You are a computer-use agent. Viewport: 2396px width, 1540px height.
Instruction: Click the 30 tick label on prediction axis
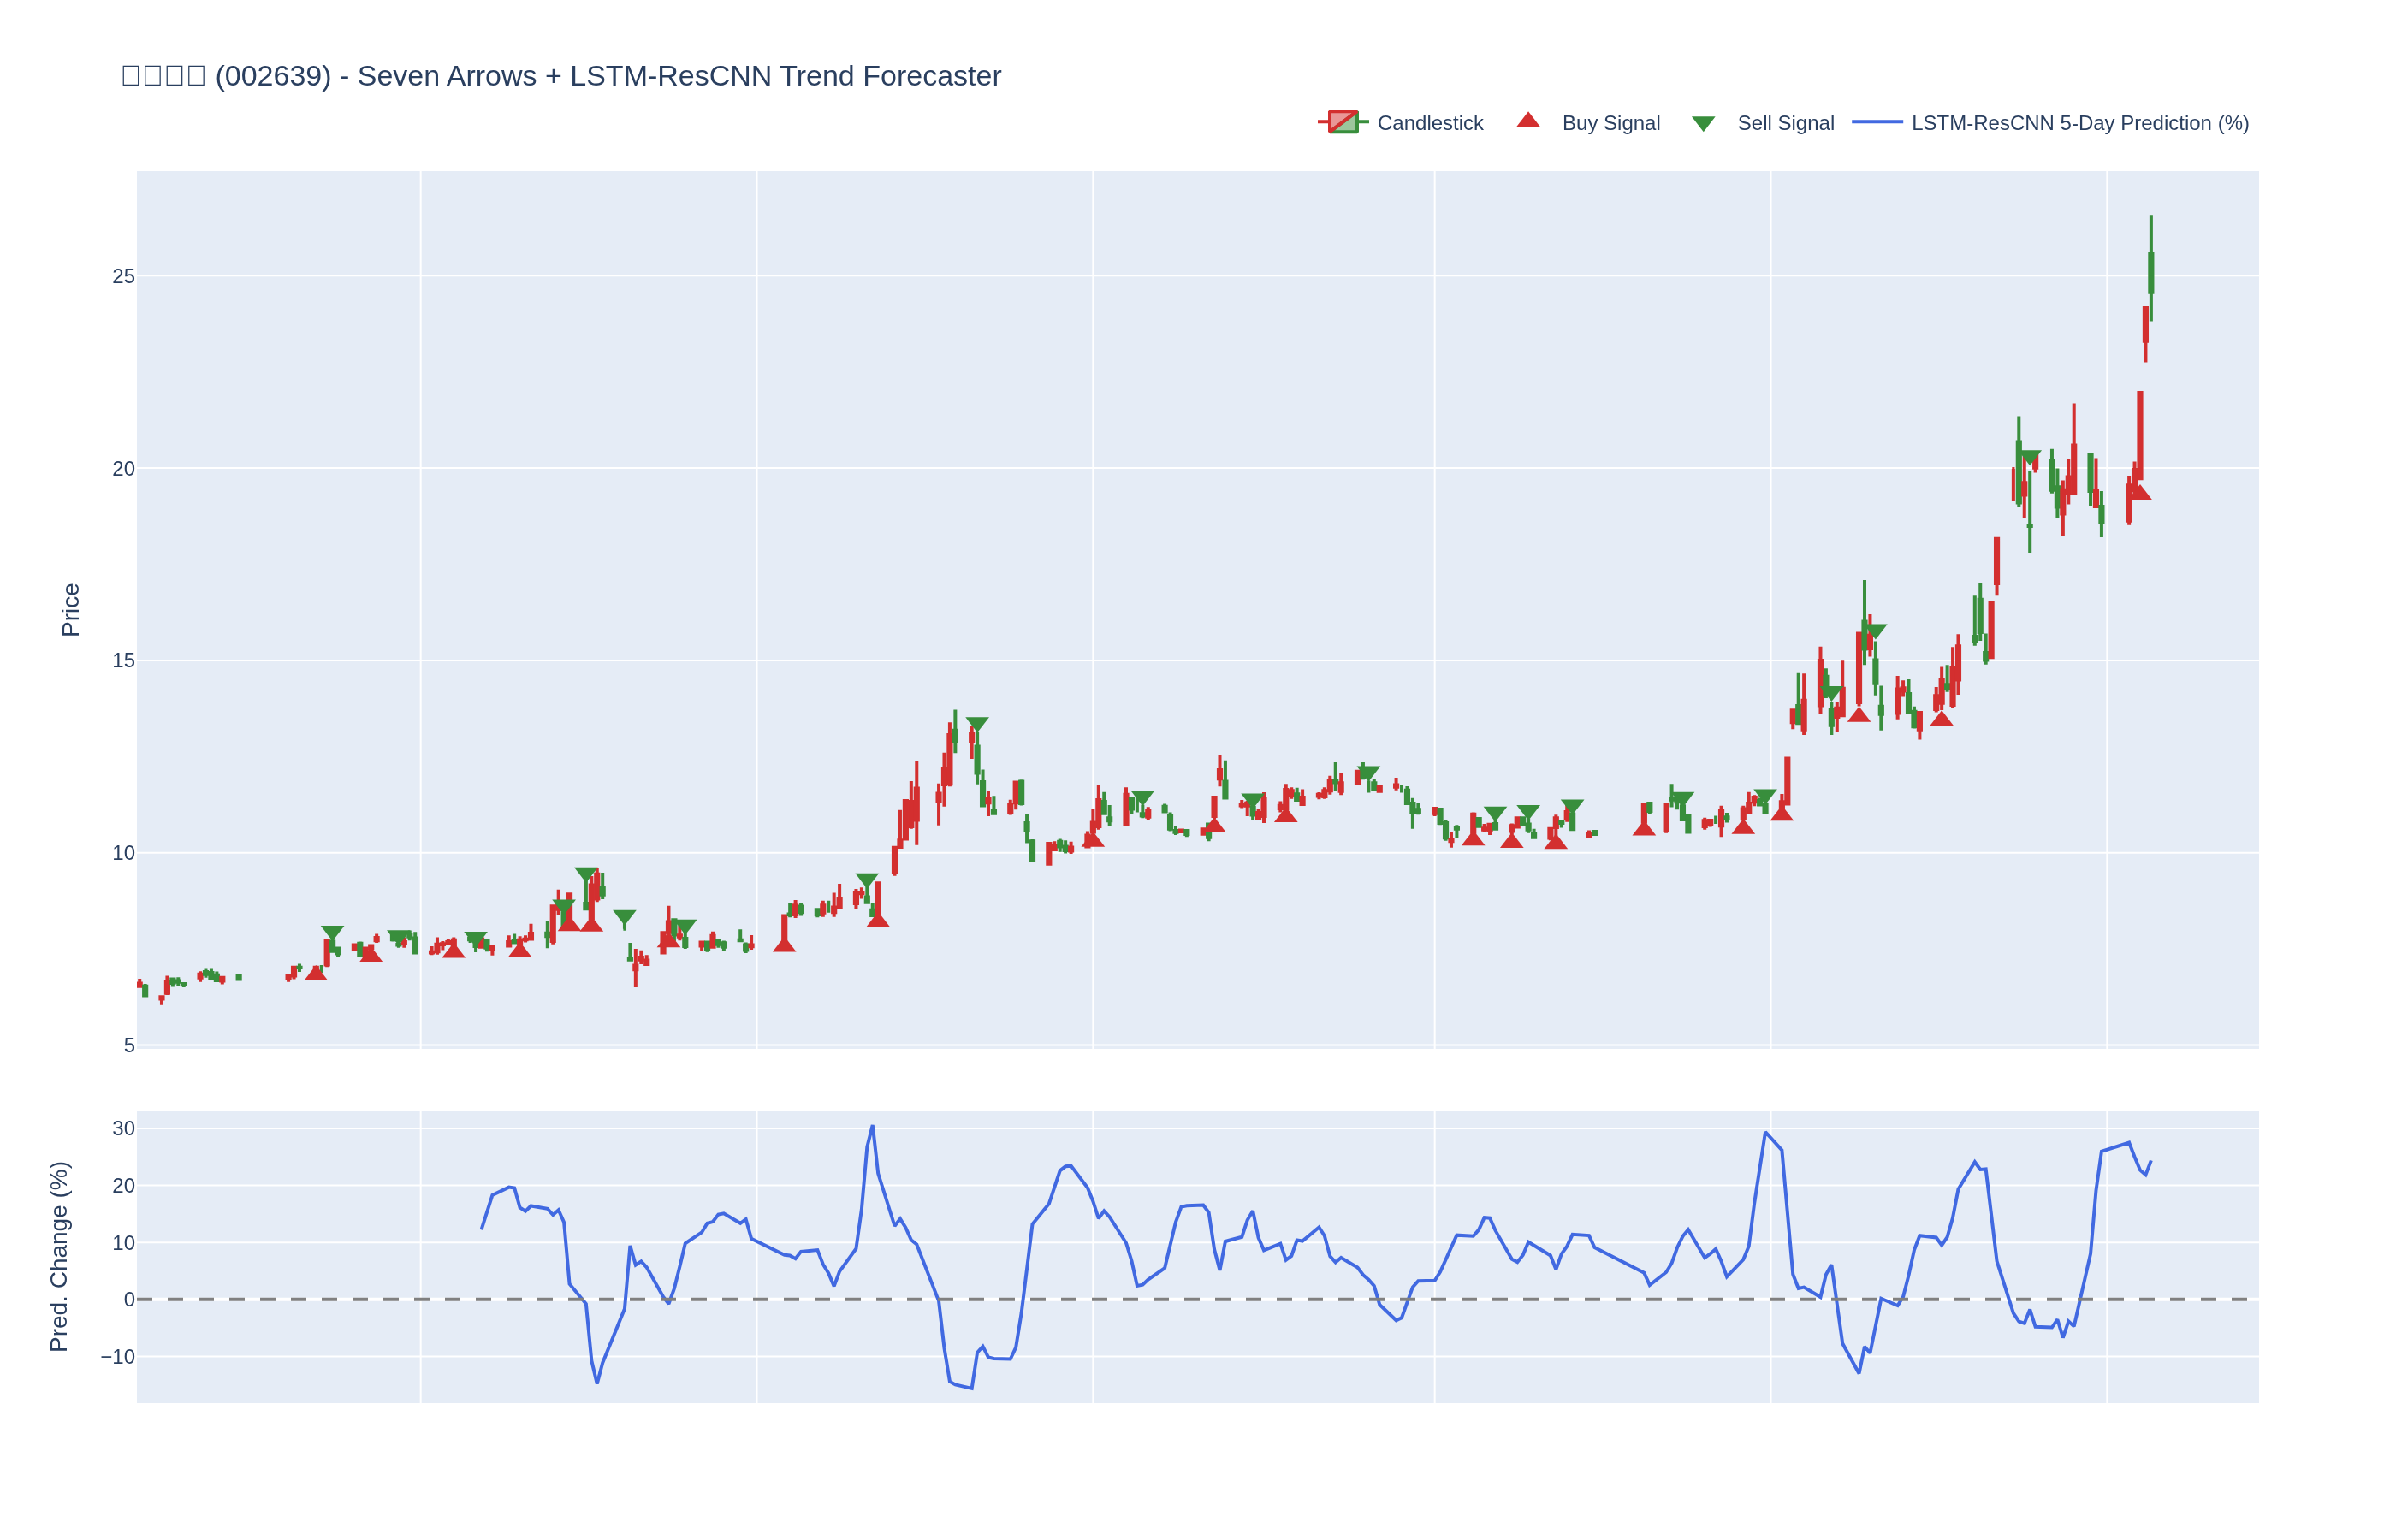[x=123, y=1128]
